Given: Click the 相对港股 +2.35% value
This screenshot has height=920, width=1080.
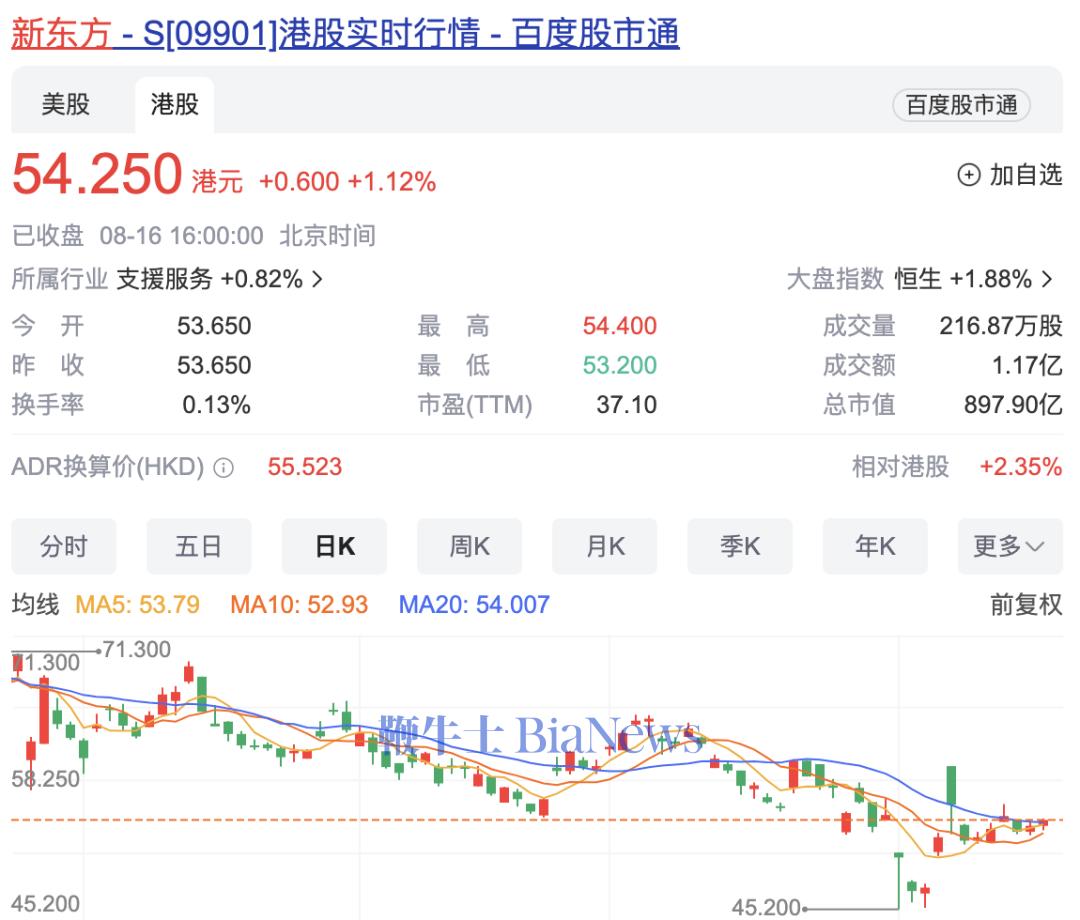Looking at the screenshot, I should (1021, 467).
